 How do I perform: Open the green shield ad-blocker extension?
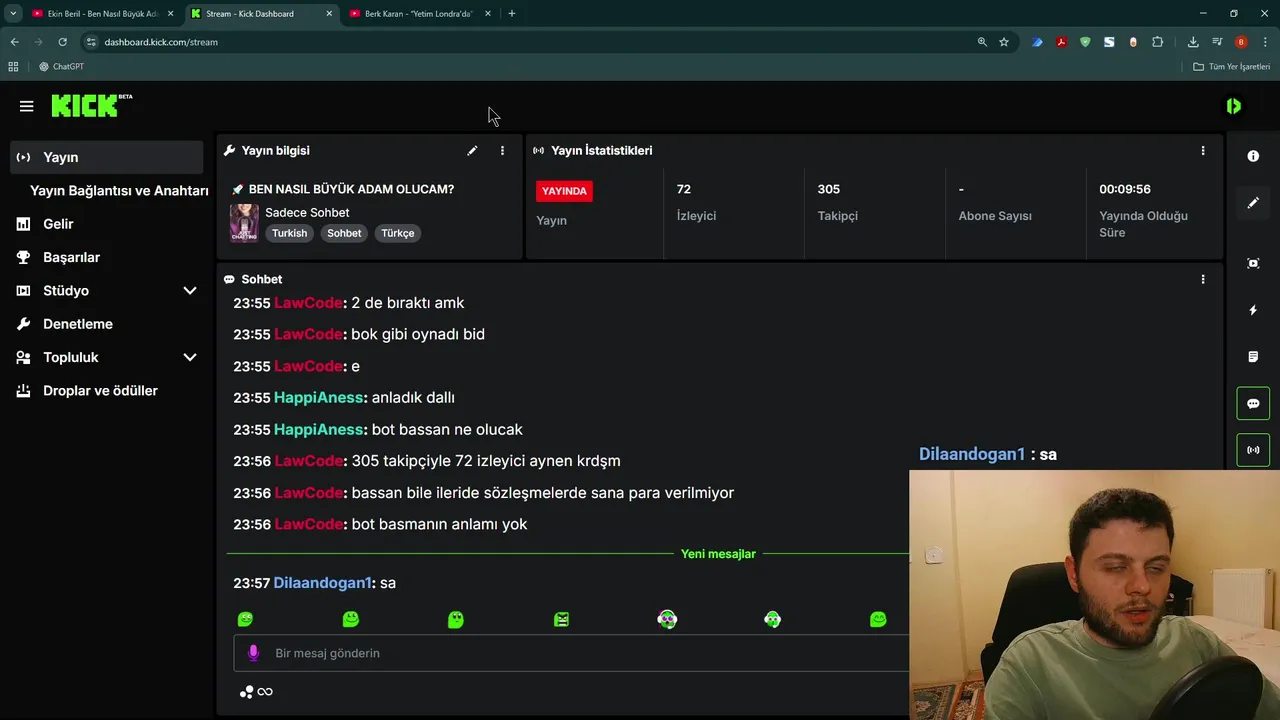[1085, 42]
